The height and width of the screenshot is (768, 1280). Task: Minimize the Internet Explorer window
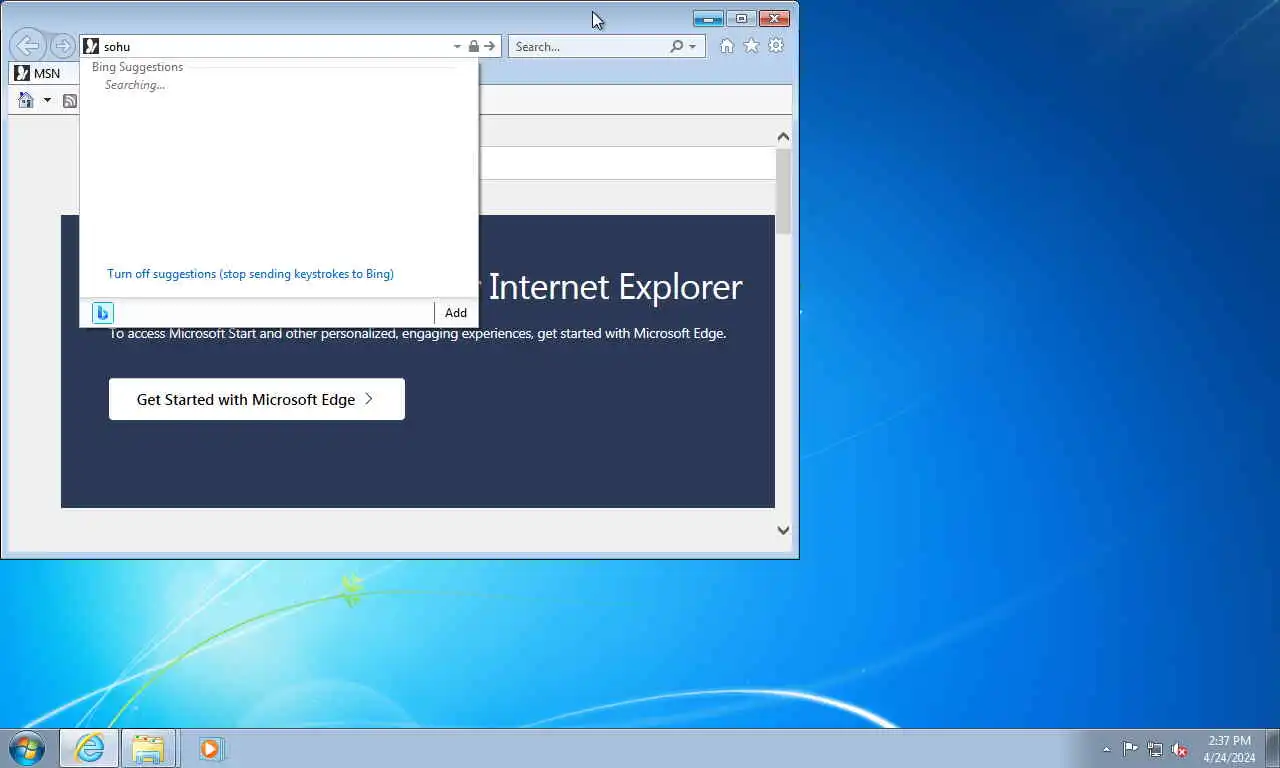coord(708,18)
